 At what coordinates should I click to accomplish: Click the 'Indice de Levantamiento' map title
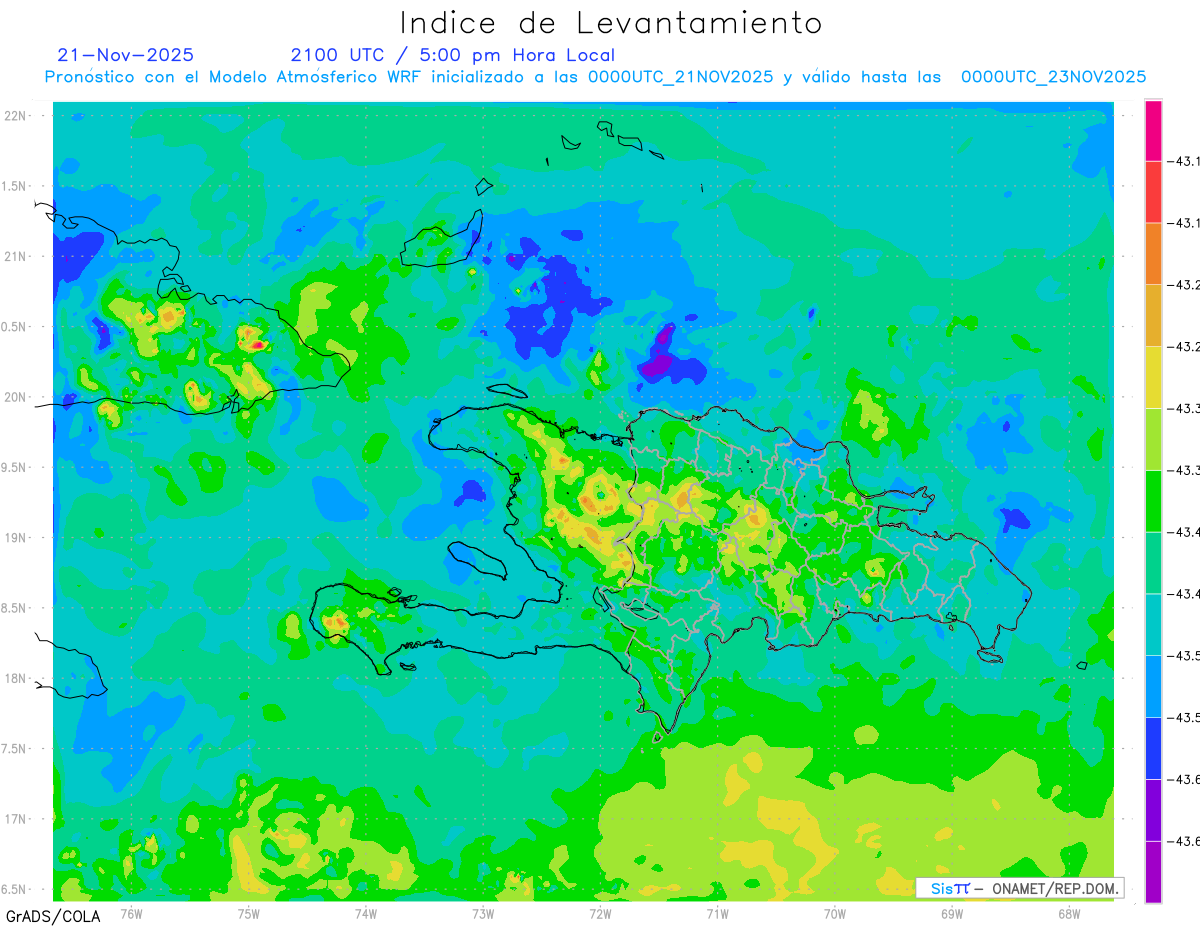[611, 22]
